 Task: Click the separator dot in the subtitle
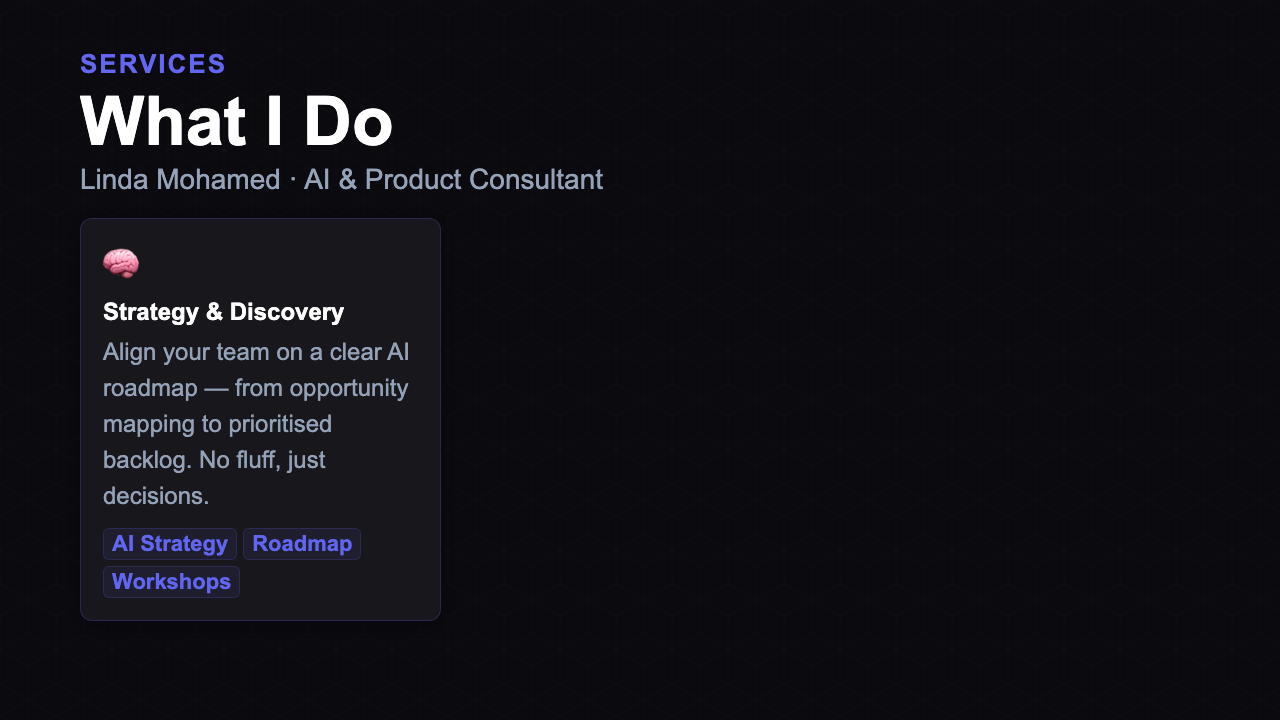291,179
